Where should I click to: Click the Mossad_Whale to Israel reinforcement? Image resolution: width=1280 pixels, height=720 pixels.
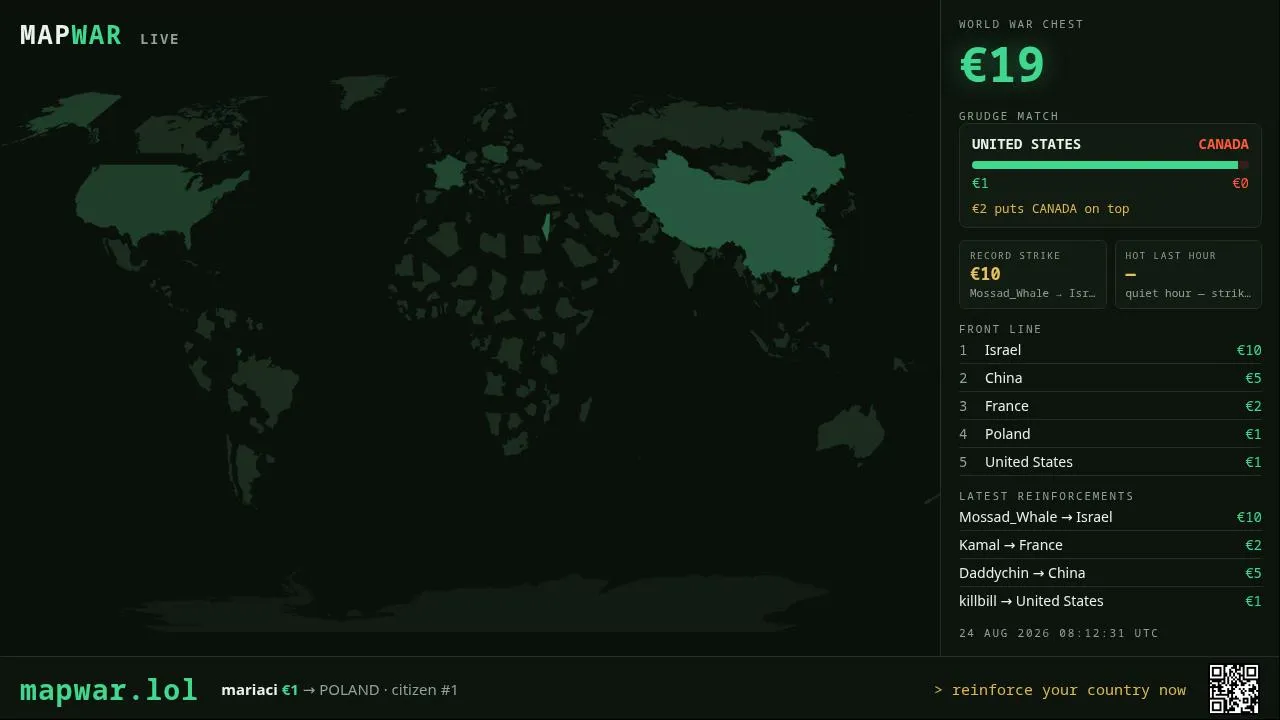pos(1110,517)
